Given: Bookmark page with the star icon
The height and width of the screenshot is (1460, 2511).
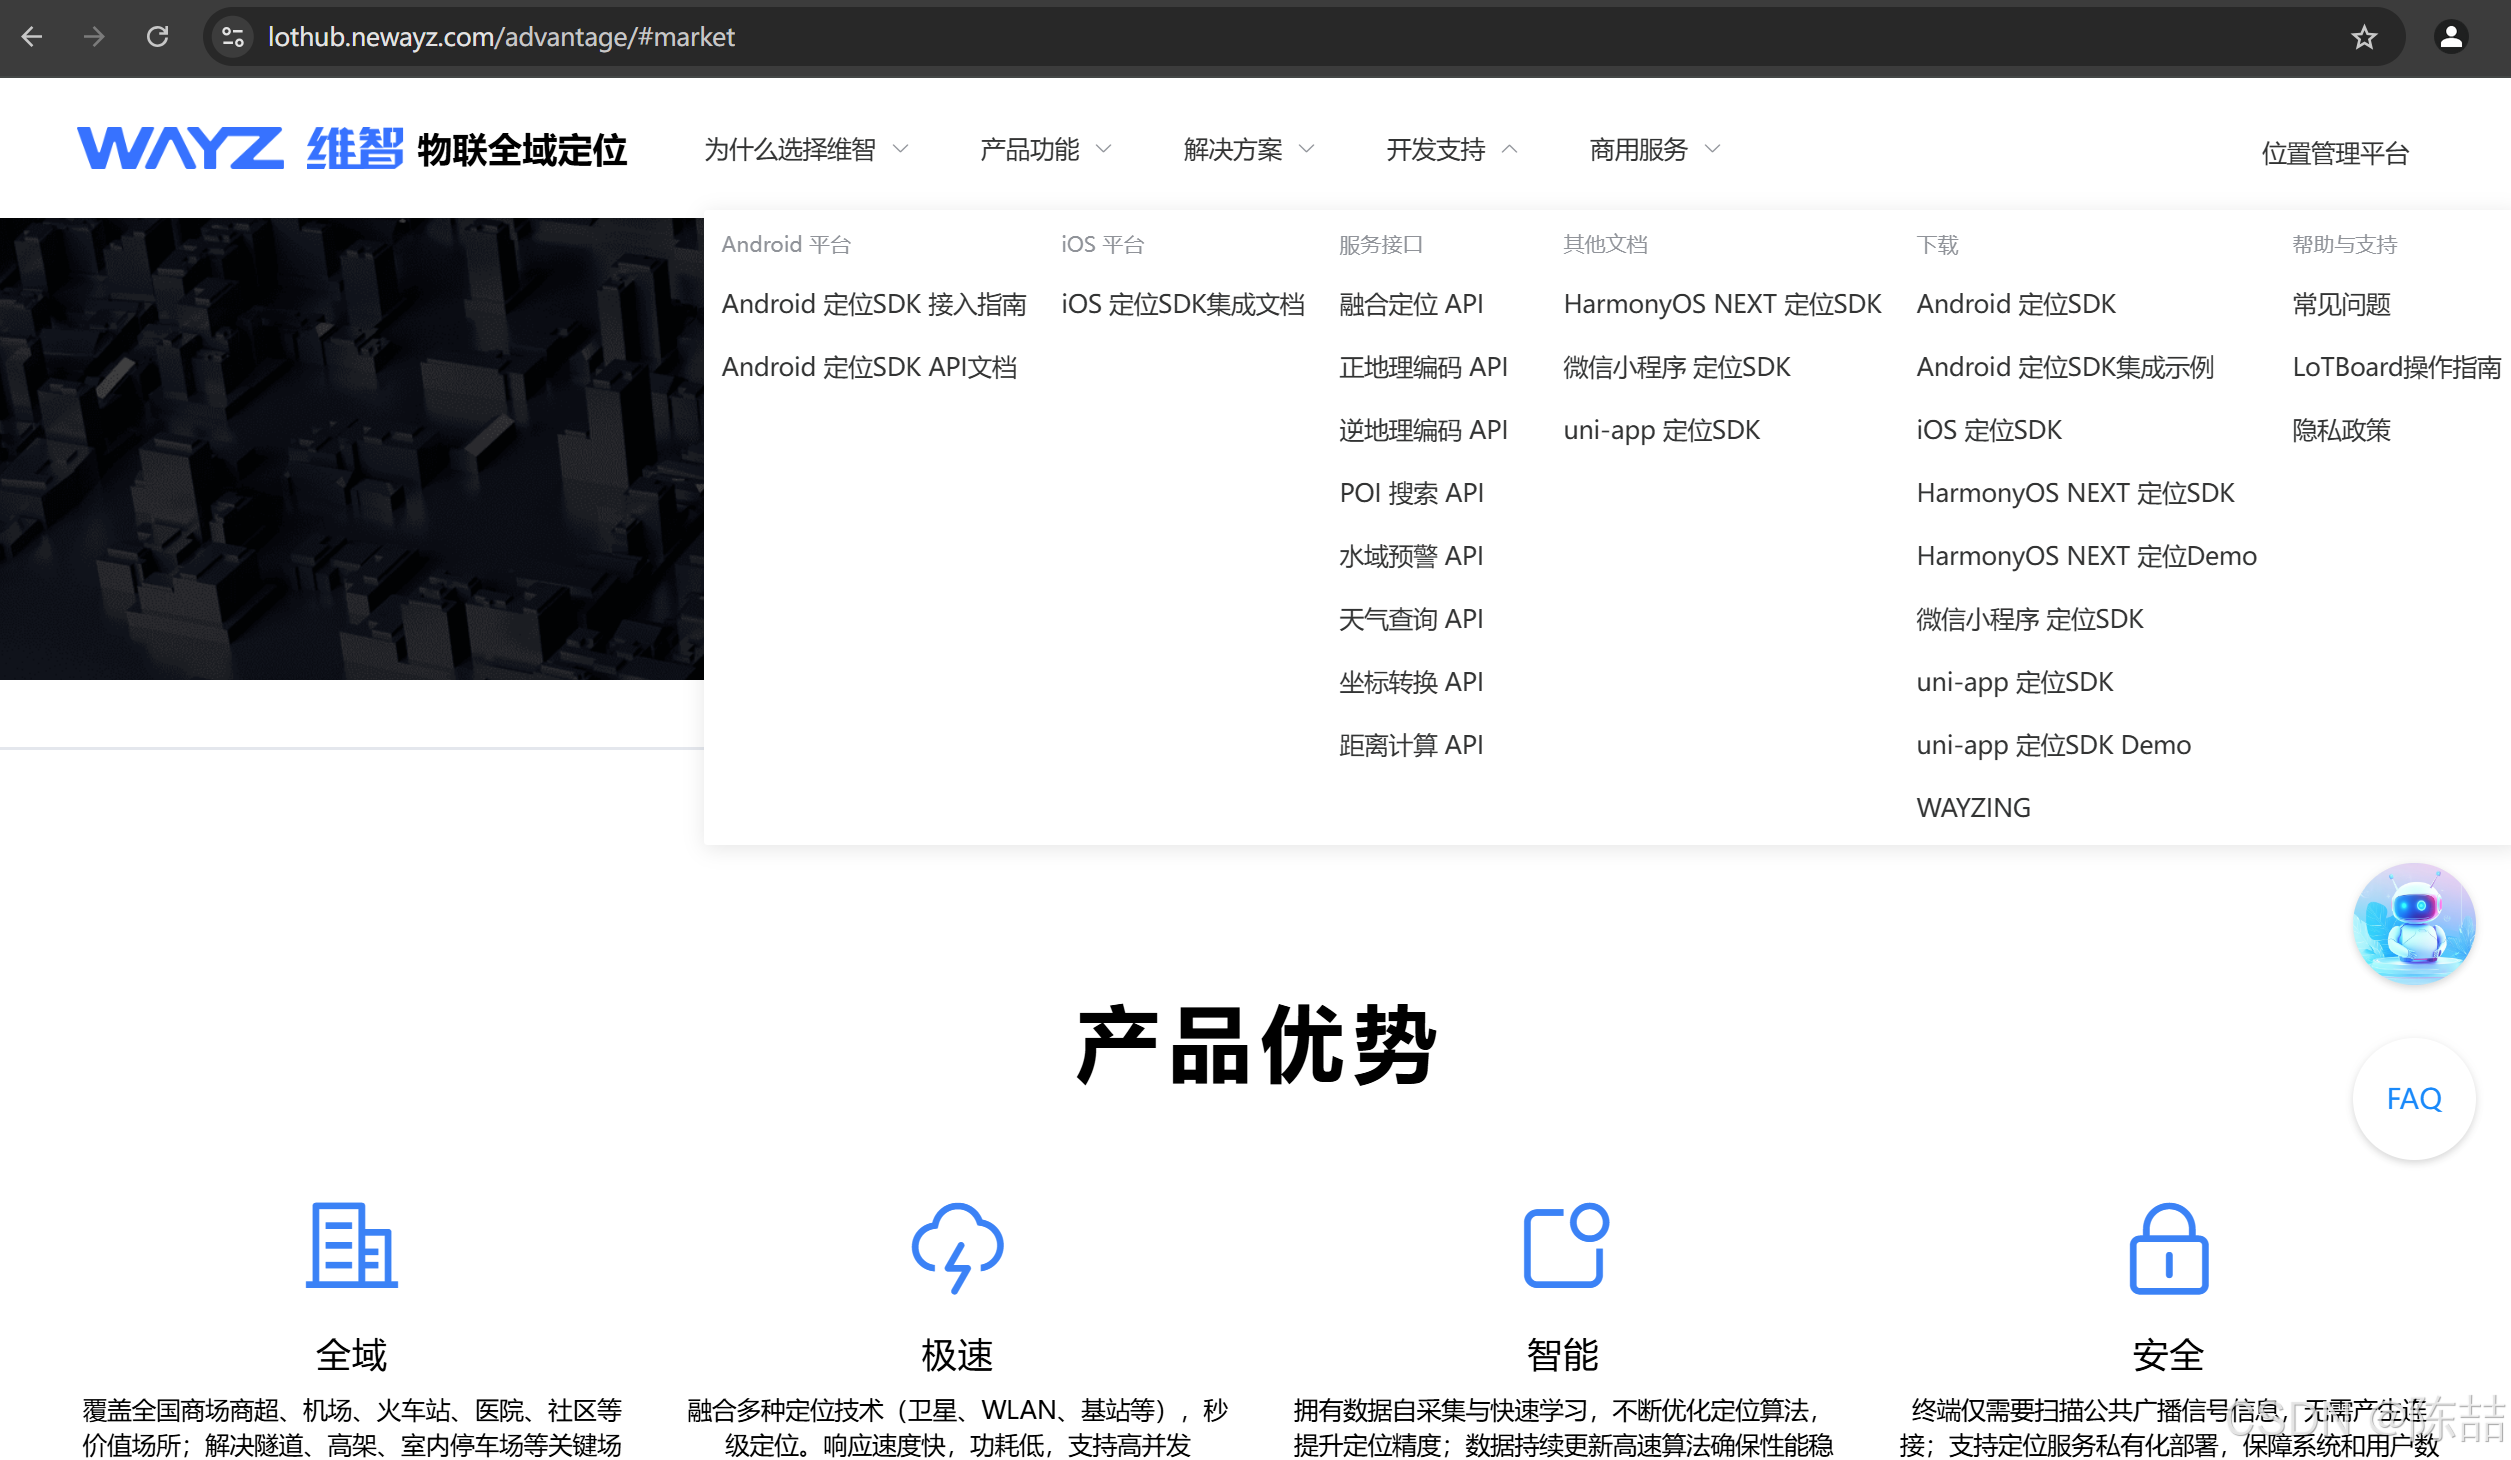Looking at the screenshot, I should click(2363, 38).
